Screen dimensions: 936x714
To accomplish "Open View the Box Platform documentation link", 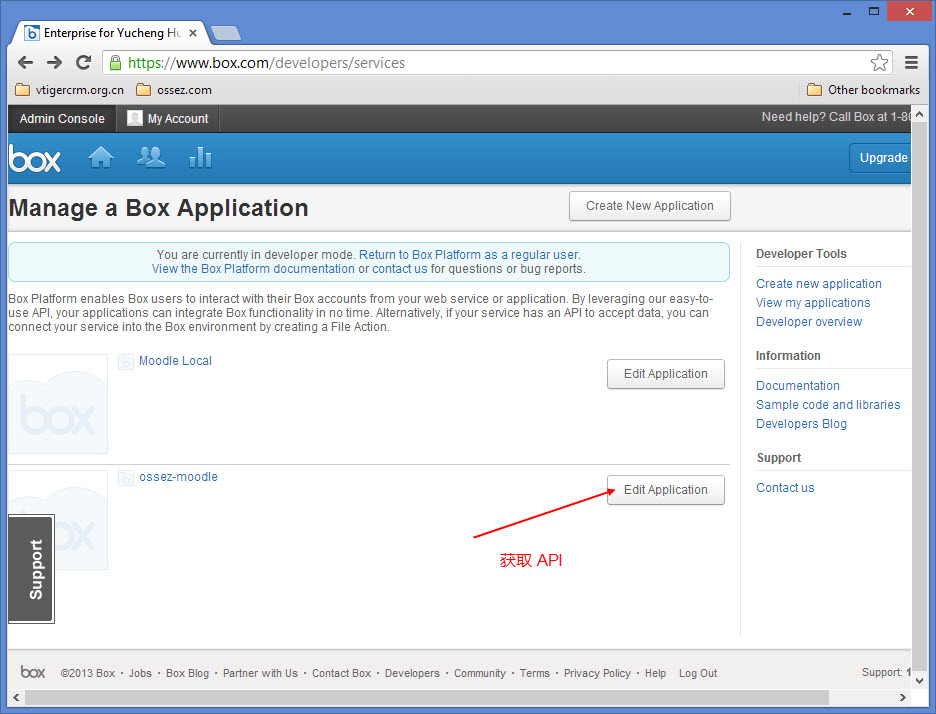I will click(x=253, y=269).
